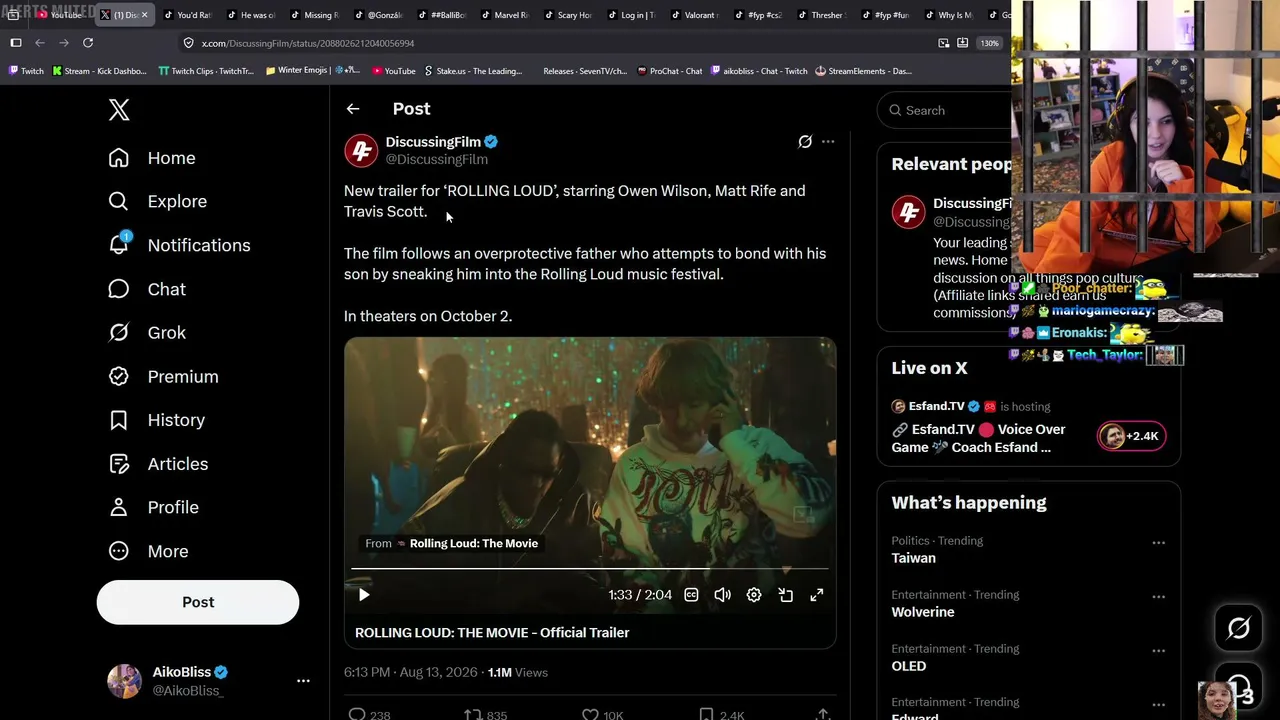This screenshot has height=720, width=1280.
Task: Click the X logo in the sidebar
Action: pos(119,110)
